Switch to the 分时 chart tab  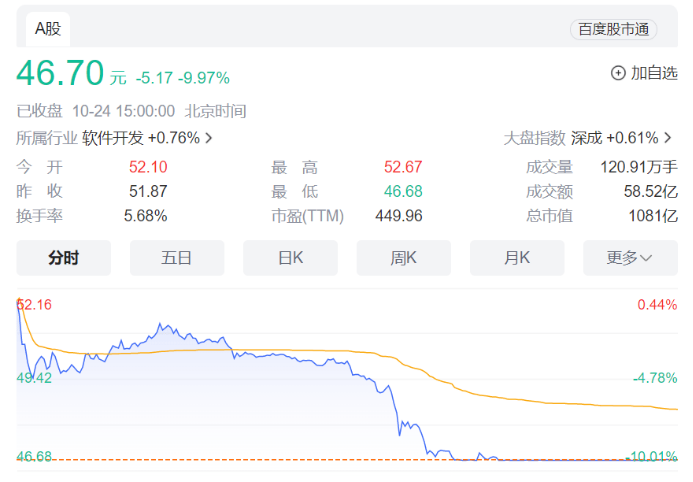tap(64, 258)
